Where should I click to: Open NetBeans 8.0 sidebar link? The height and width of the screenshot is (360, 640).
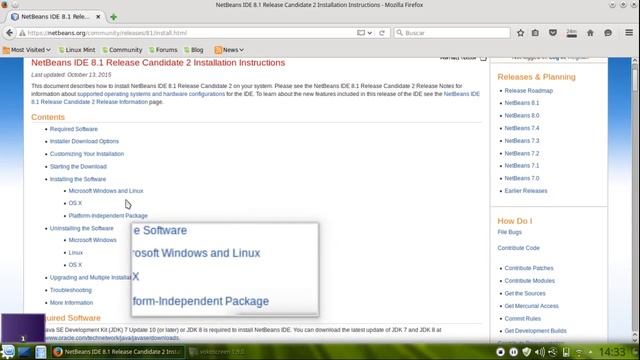522,116
